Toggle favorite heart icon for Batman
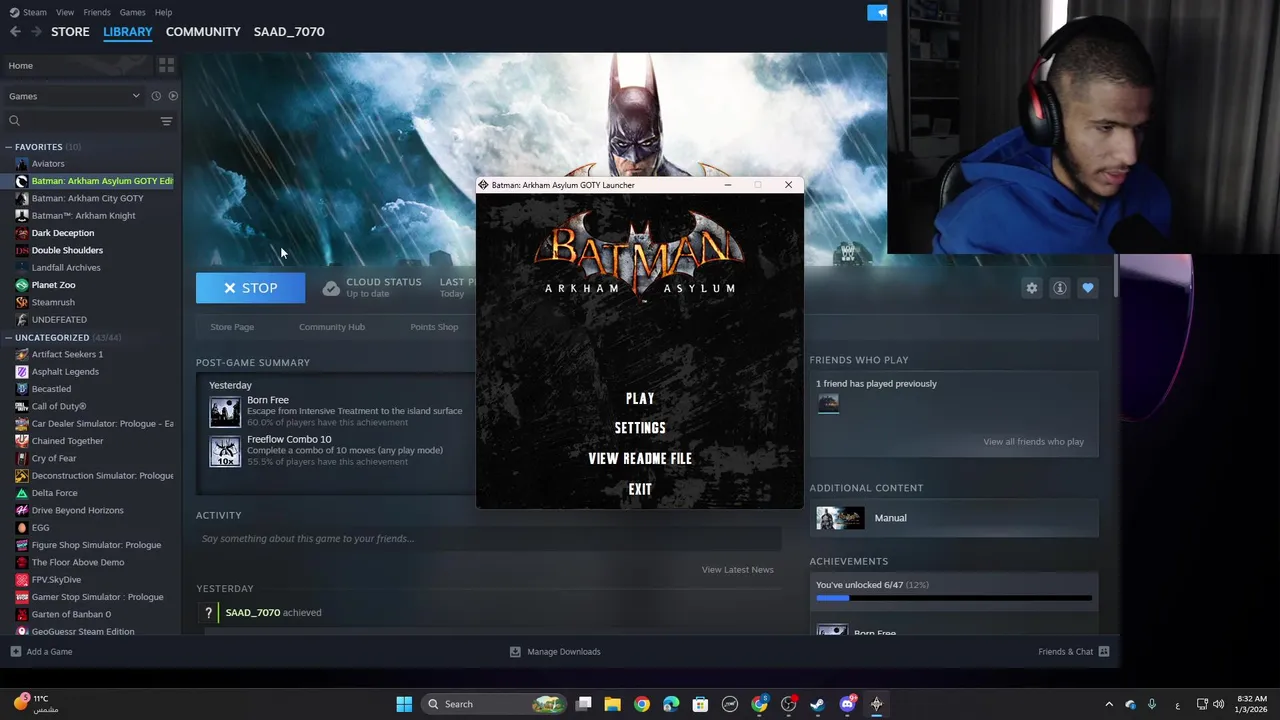The height and width of the screenshot is (720, 1280). [1088, 288]
